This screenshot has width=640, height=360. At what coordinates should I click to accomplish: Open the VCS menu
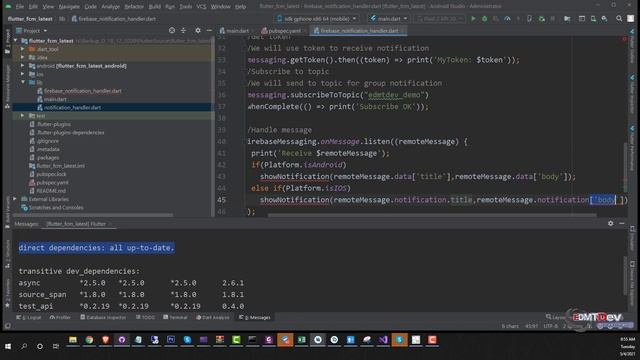coord(201,7)
